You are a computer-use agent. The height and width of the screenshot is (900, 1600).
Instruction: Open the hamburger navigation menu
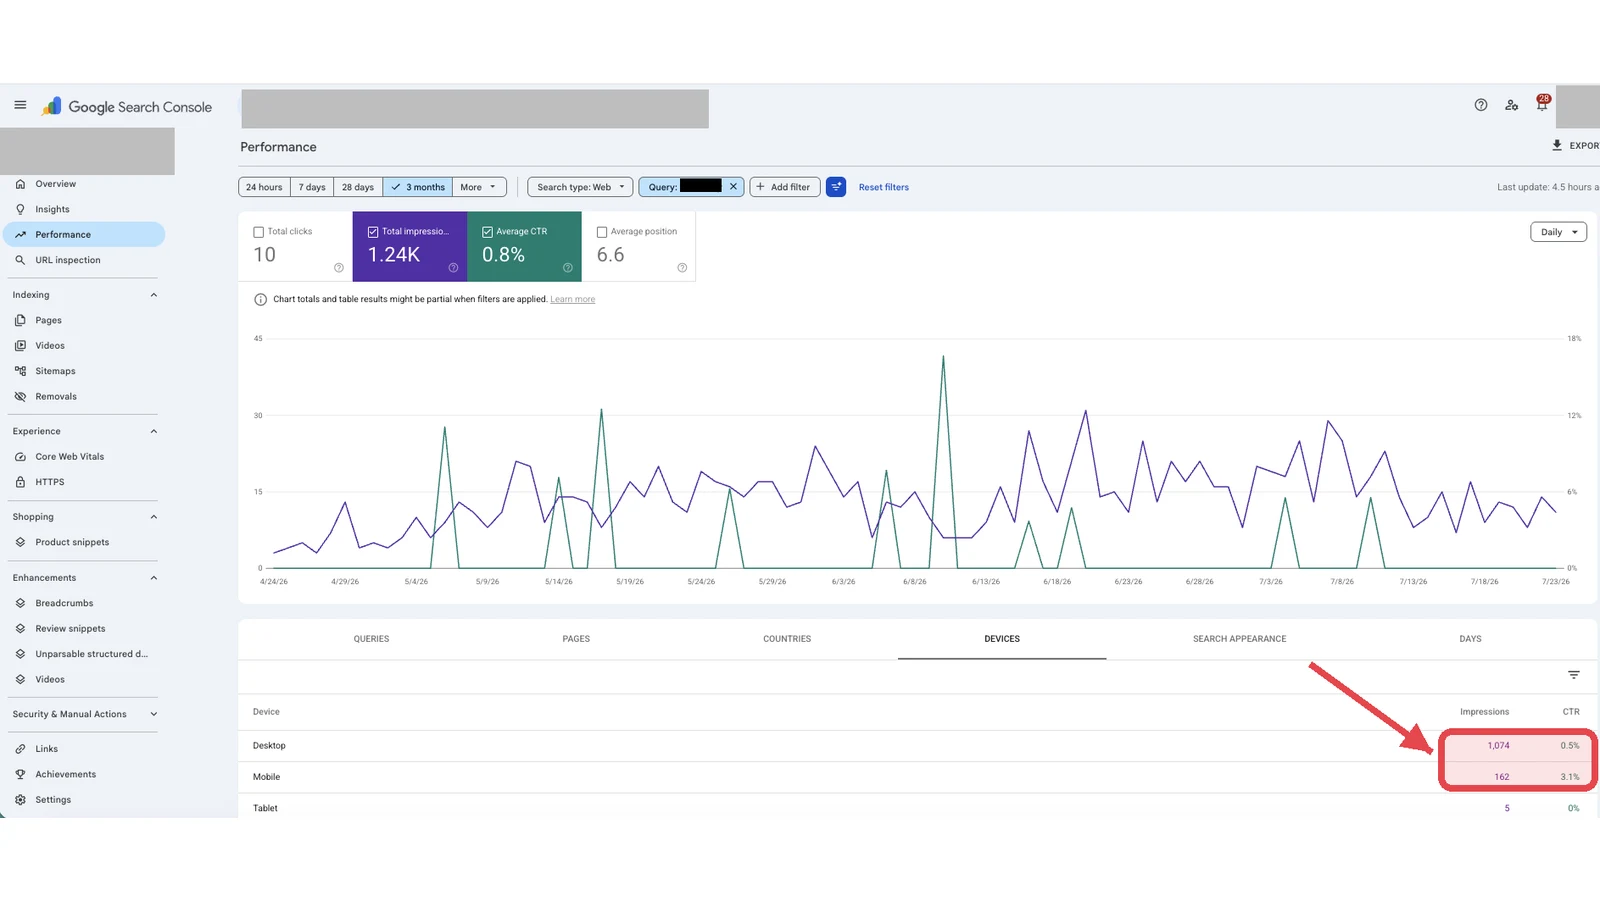pyautogui.click(x=20, y=105)
